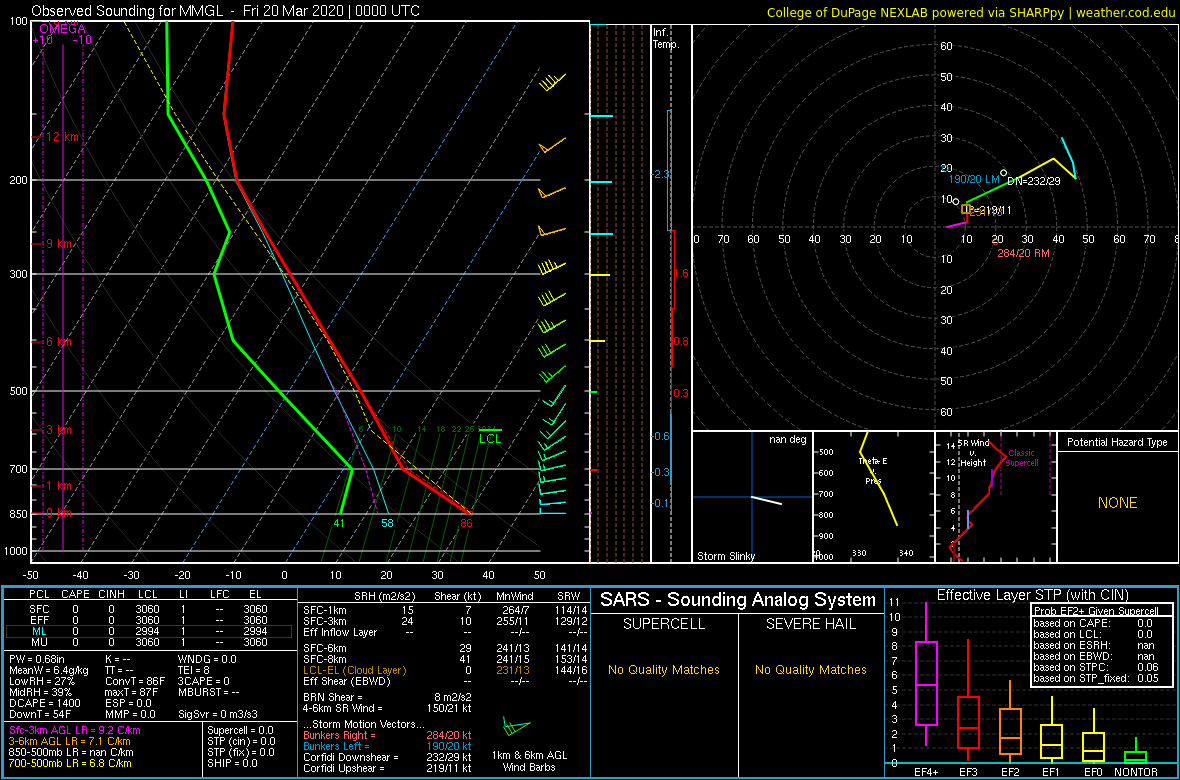Click the '190/20 LM' hodograph label
This screenshot has width=1180, height=780.
pyautogui.click(x=974, y=178)
